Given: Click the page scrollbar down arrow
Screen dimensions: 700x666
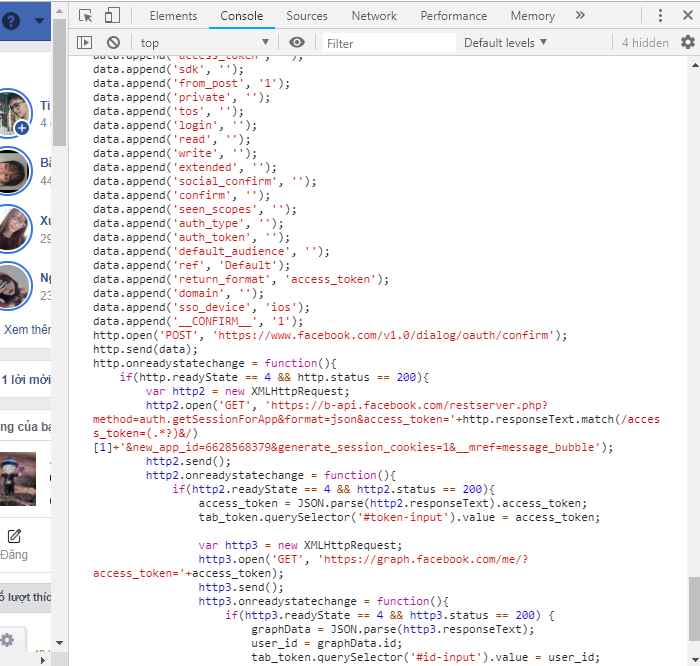Looking at the screenshot, I should click(60, 643).
